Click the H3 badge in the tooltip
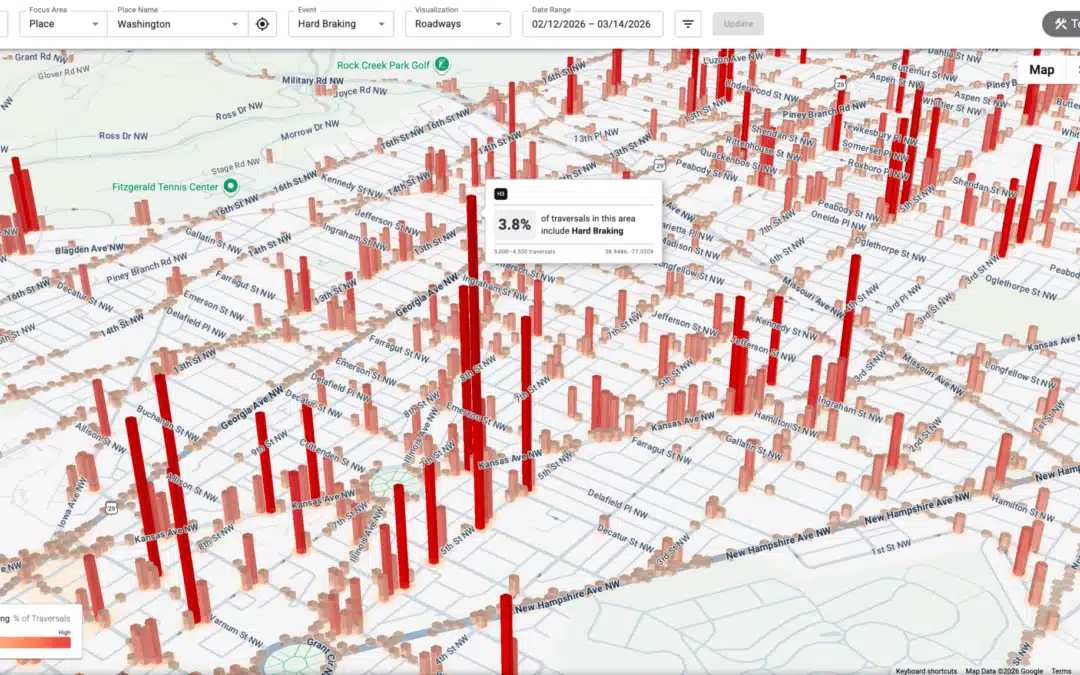1080x675 pixels. (501, 194)
